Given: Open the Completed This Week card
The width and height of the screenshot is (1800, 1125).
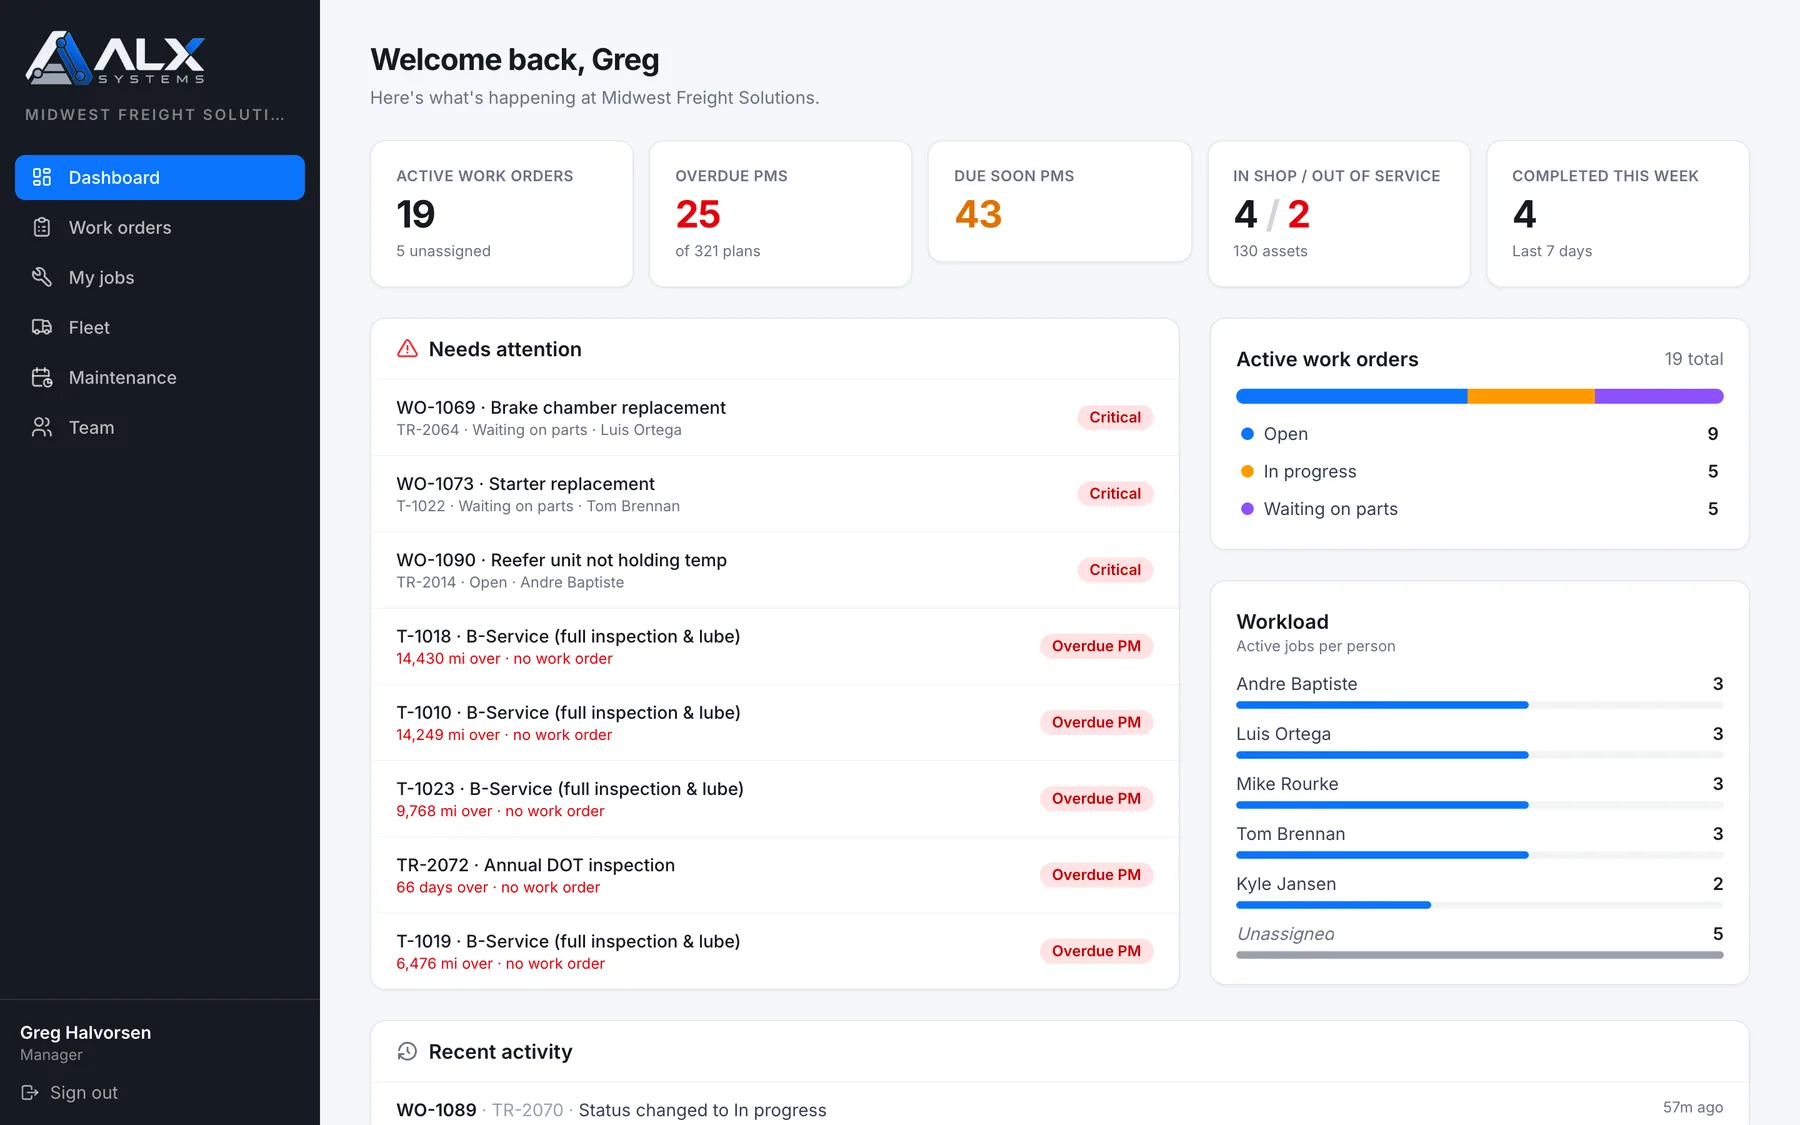Looking at the screenshot, I should (1617, 214).
